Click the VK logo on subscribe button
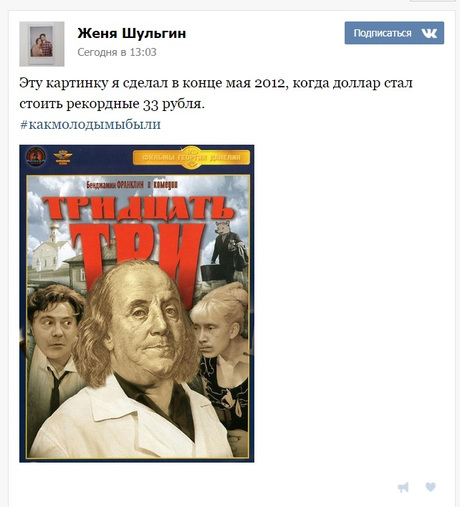Viewport: 460px width, 507px height. 429,33
